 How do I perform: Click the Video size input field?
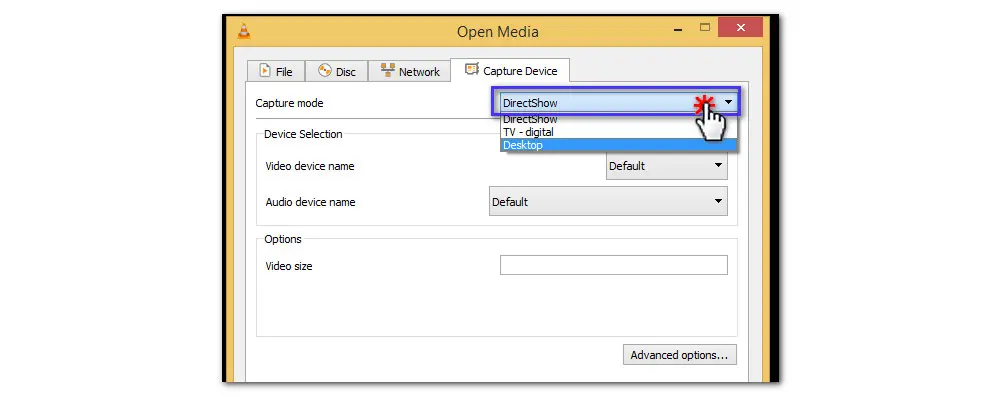pos(614,265)
